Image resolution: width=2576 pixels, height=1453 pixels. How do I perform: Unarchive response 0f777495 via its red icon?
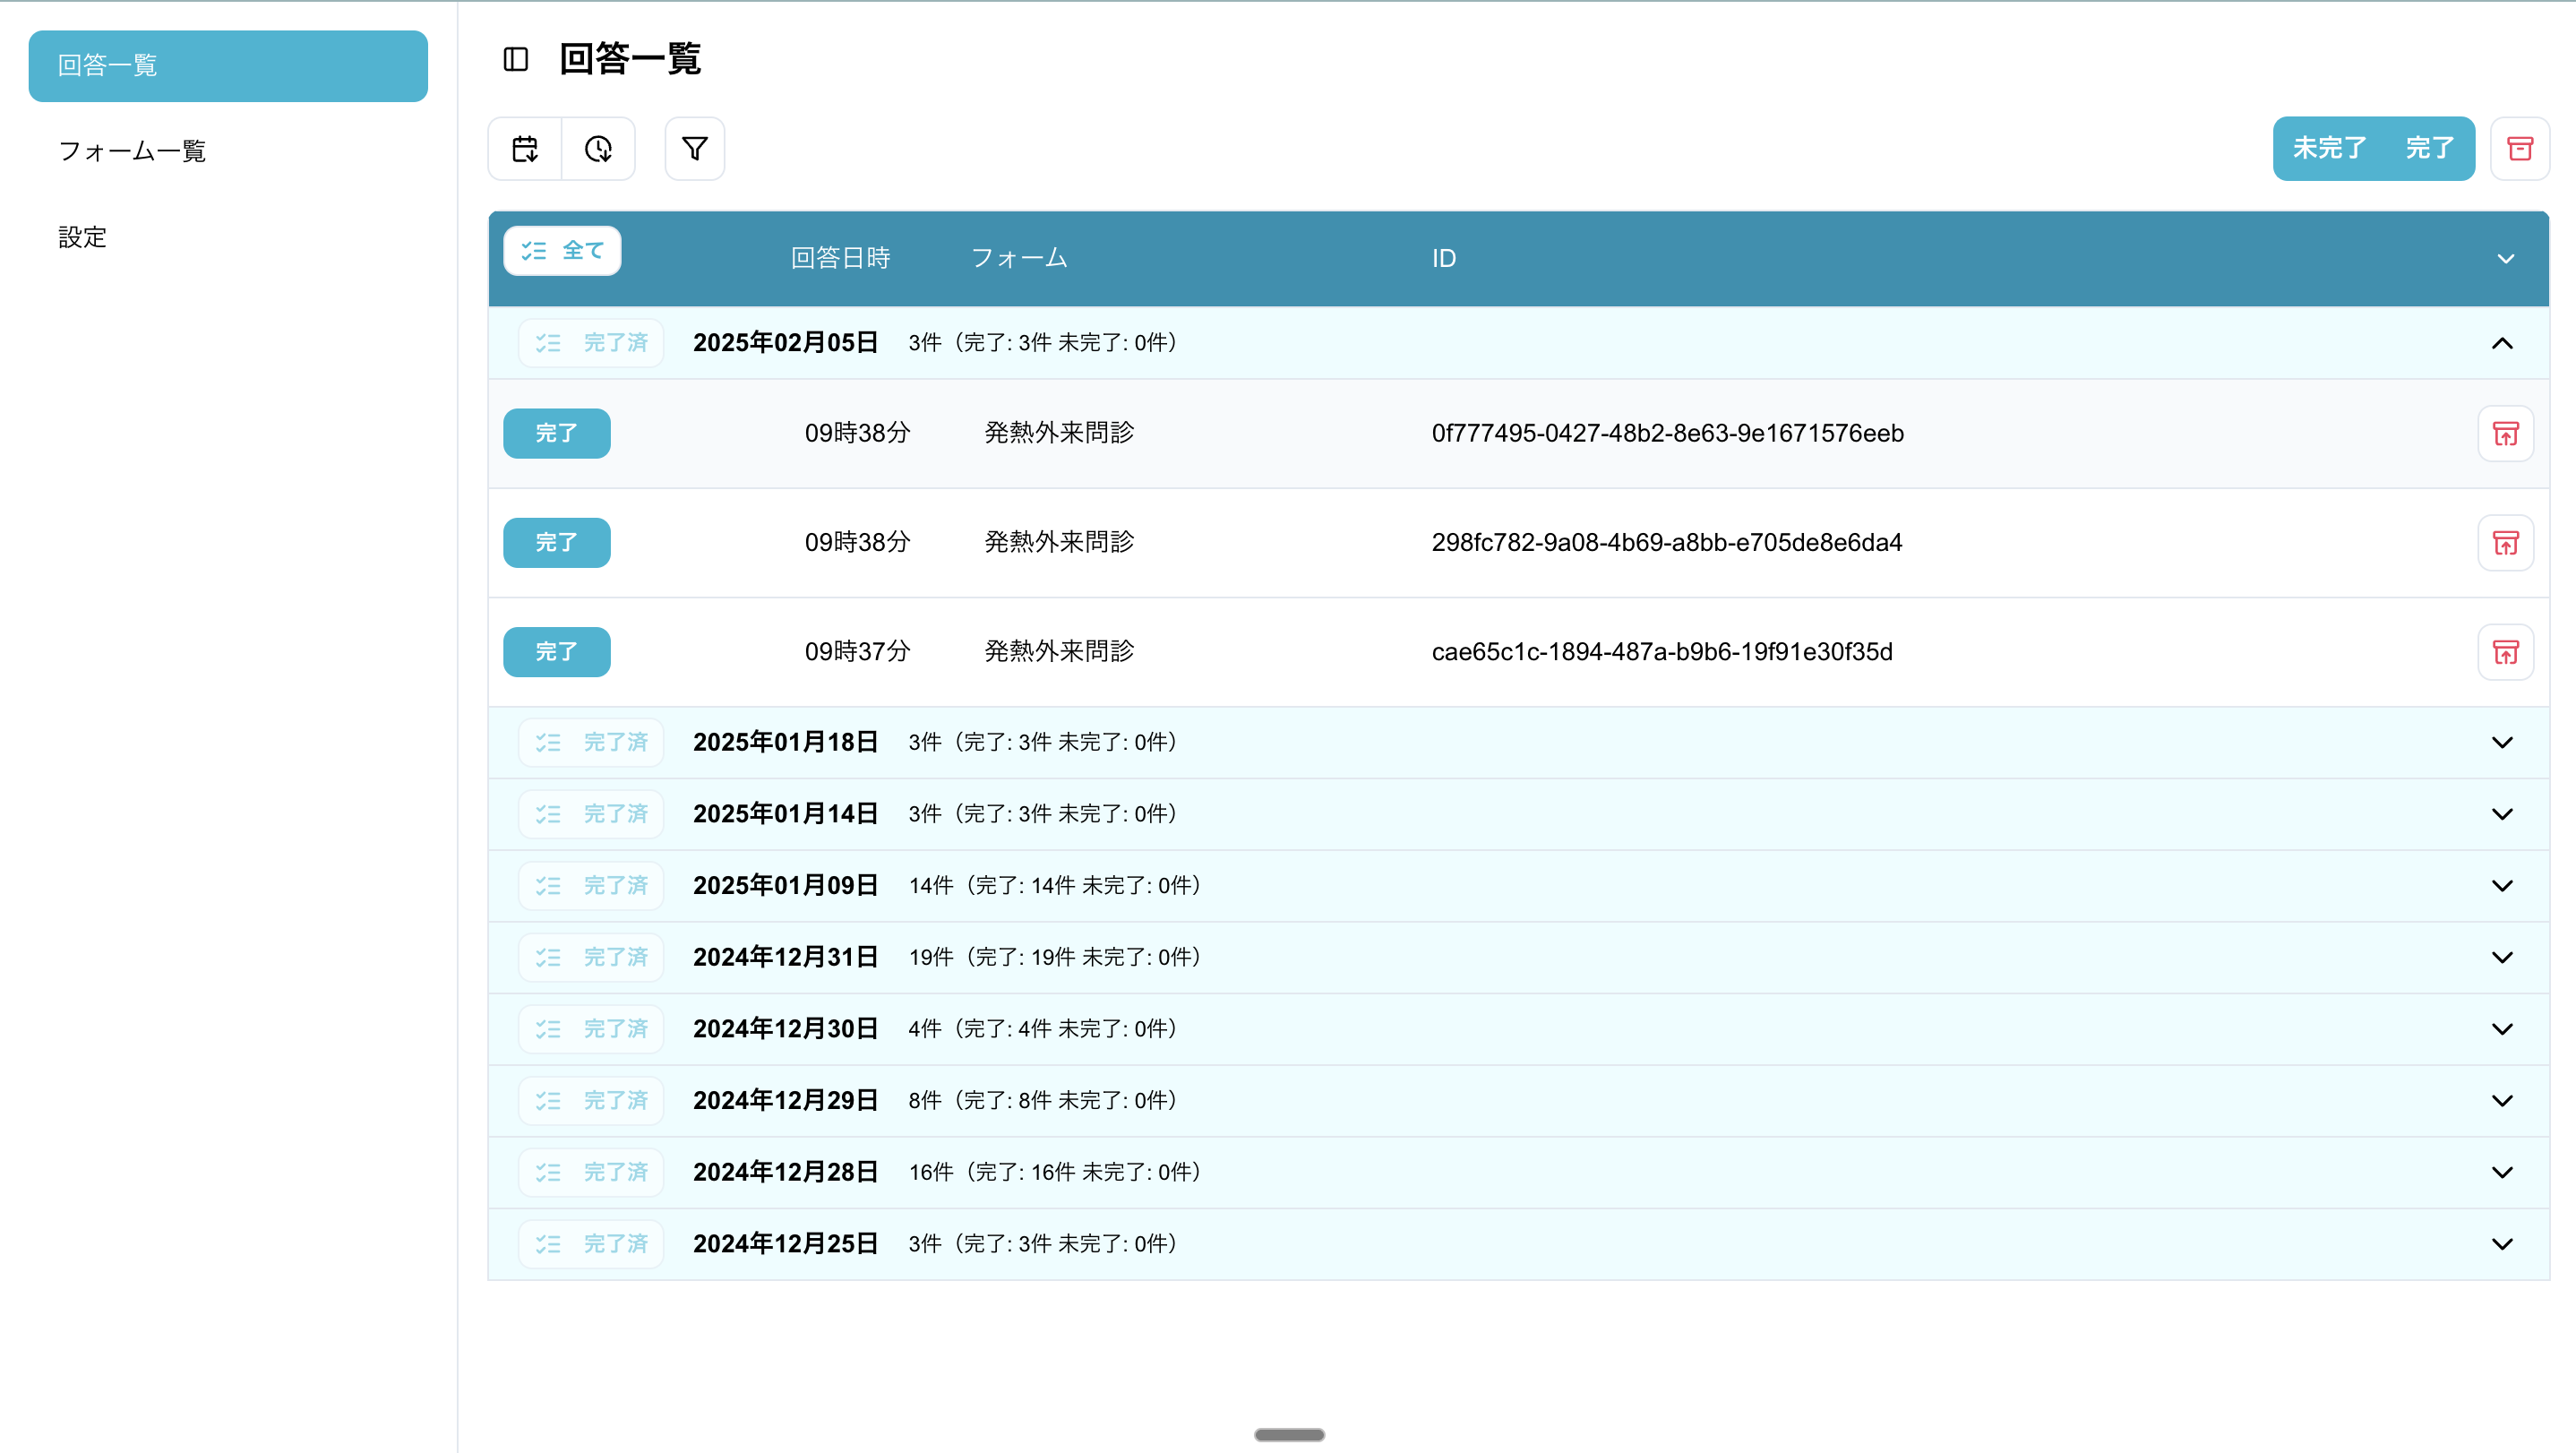2505,434
